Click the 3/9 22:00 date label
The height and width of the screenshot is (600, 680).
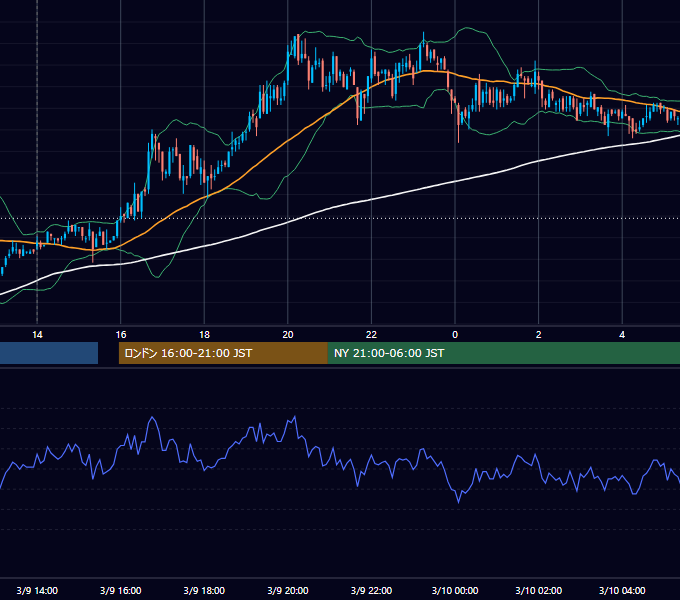tap(371, 590)
